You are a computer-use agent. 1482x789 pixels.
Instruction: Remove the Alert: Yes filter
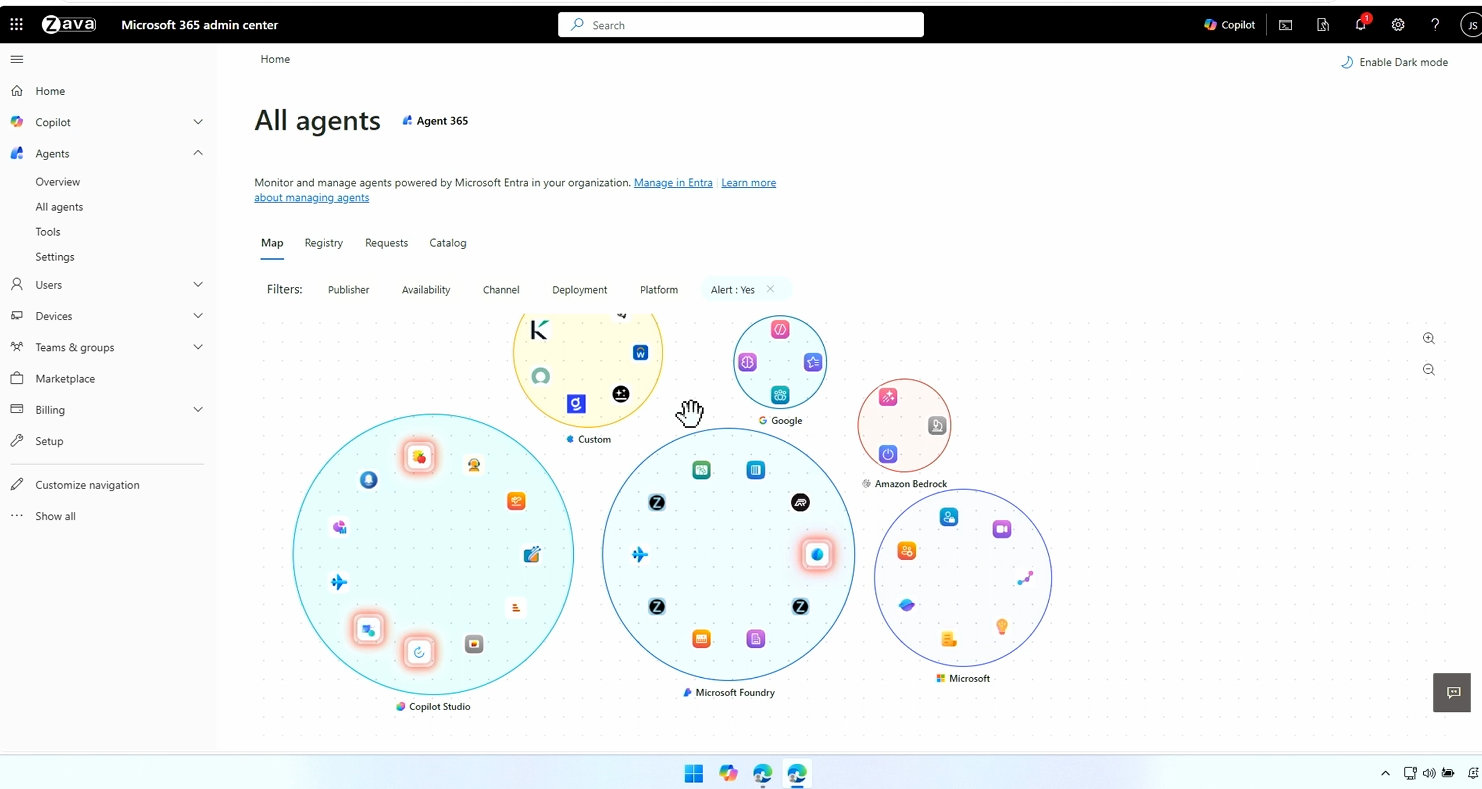pos(770,289)
